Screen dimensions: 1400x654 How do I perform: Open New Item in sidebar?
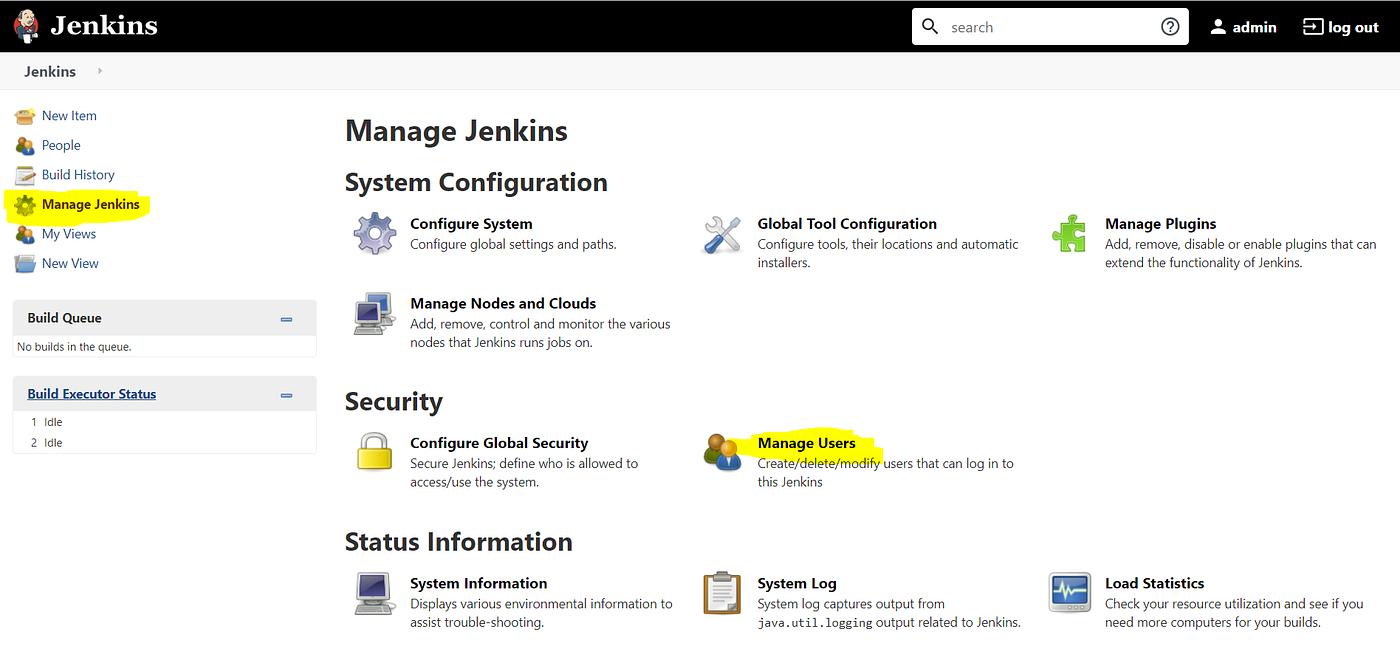click(69, 116)
